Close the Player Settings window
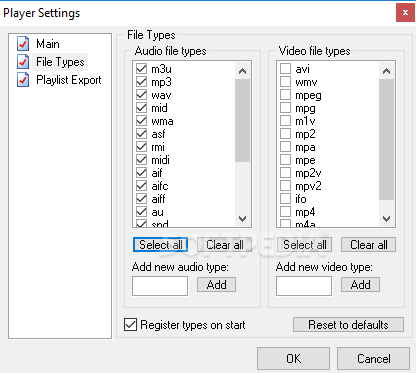This screenshot has width=416, height=373. [405, 13]
